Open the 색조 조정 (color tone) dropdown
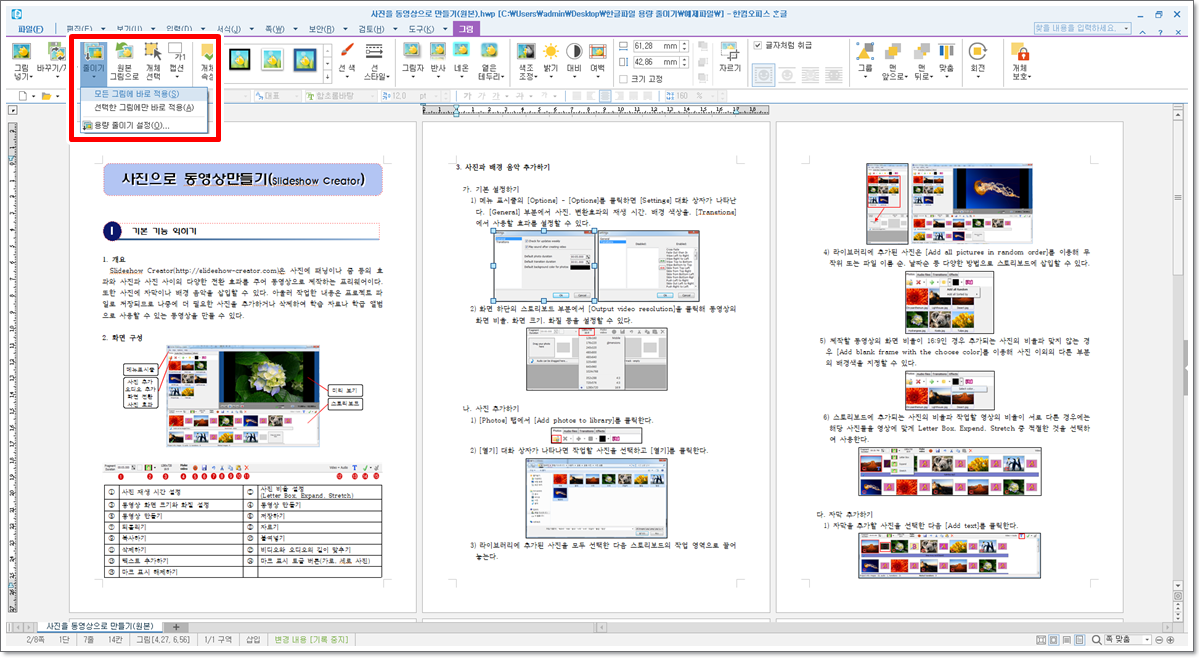The width and height of the screenshot is (1200, 658). click(x=525, y=61)
